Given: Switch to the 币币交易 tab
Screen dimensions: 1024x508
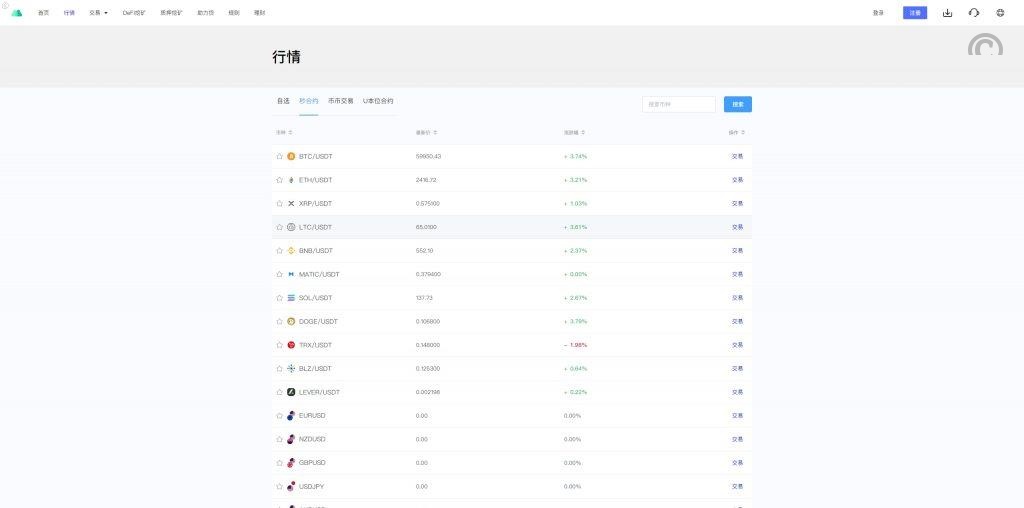Looking at the screenshot, I should pyautogui.click(x=340, y=101).
